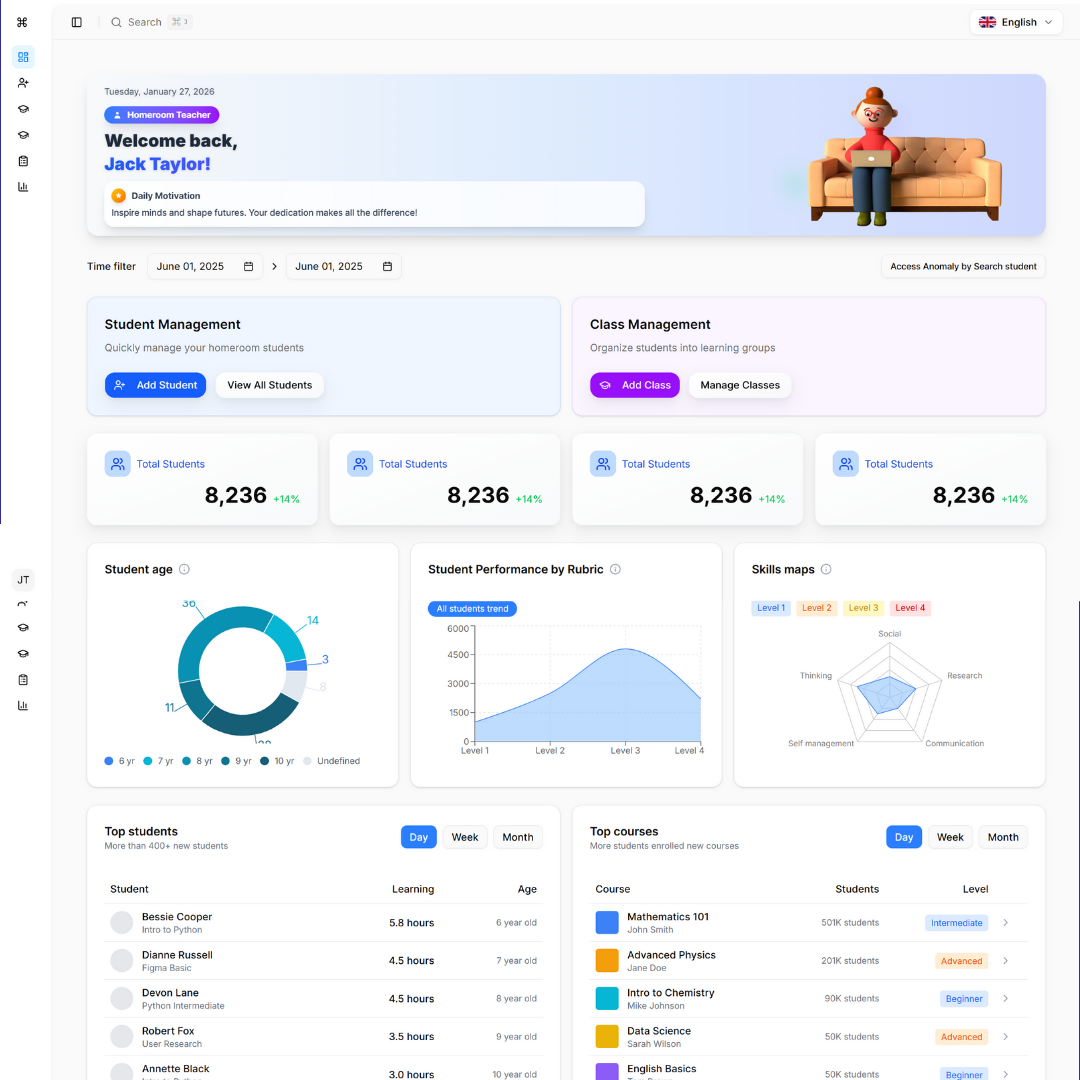Open the JT avatar in the sidebar
This screenshot has height=1080, width=1080.
pos(23,580)
